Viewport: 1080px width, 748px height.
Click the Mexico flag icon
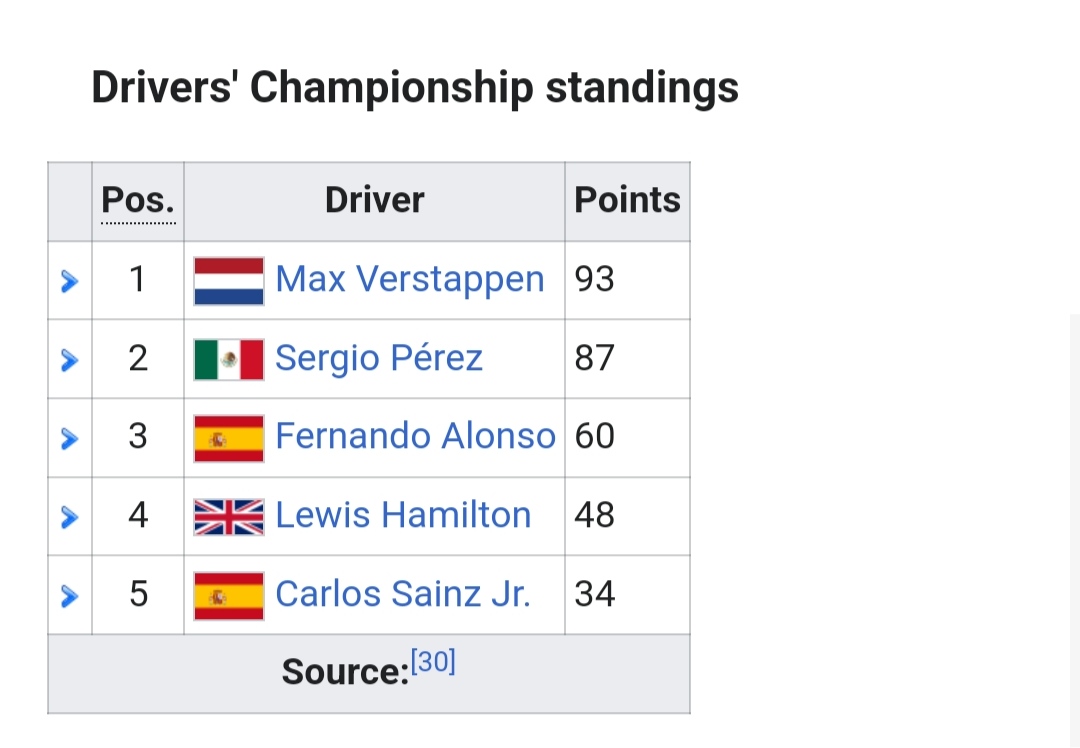(229, 359)
